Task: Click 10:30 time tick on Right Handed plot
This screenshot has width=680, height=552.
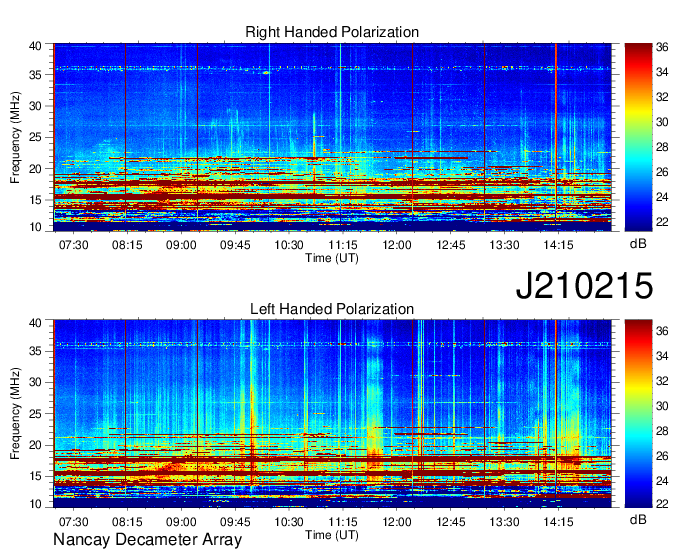Action: coord(289,245)
